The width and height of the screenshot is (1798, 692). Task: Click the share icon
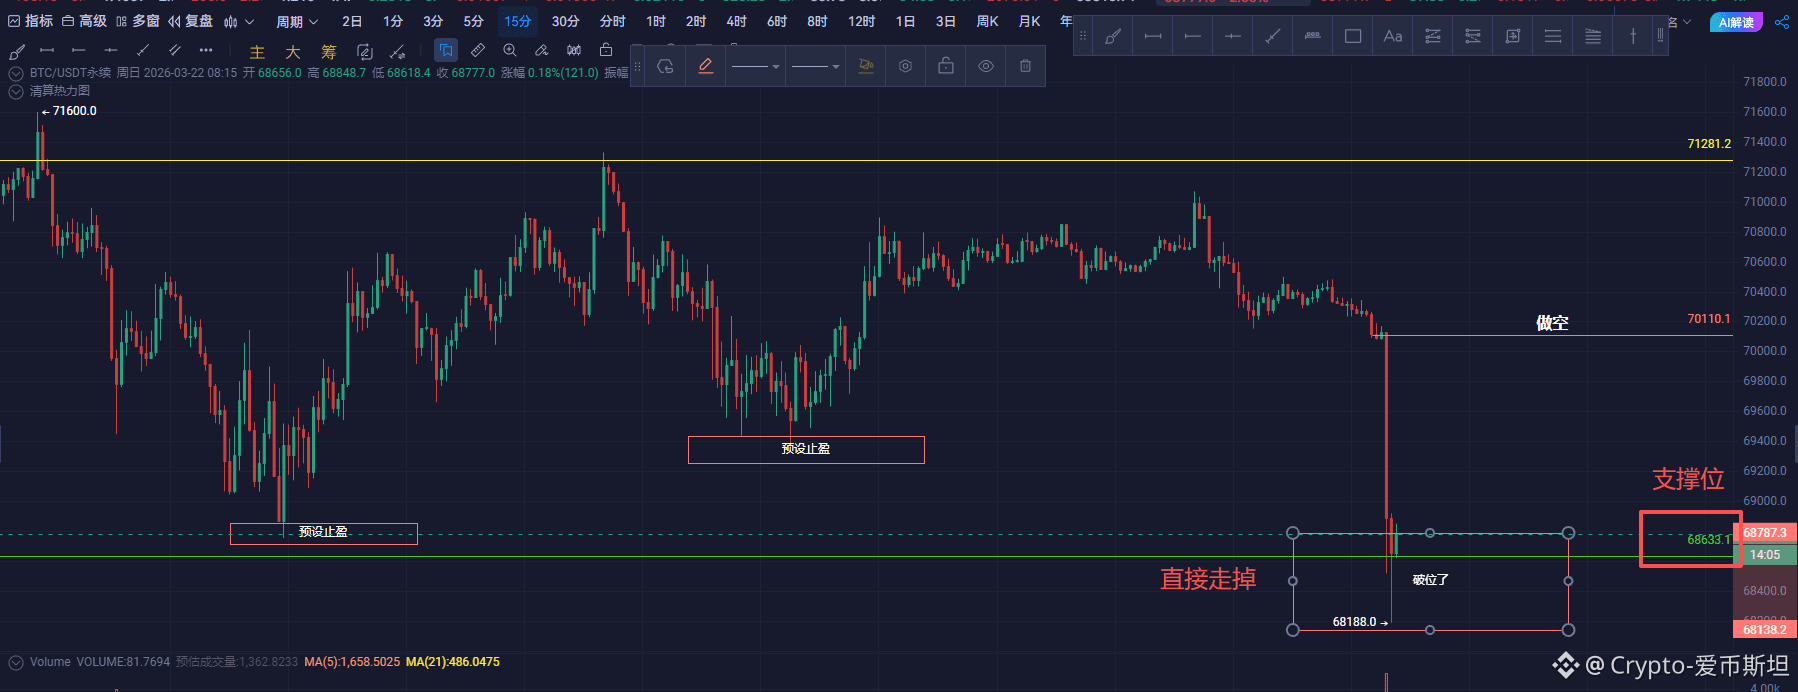(1782, 22)
